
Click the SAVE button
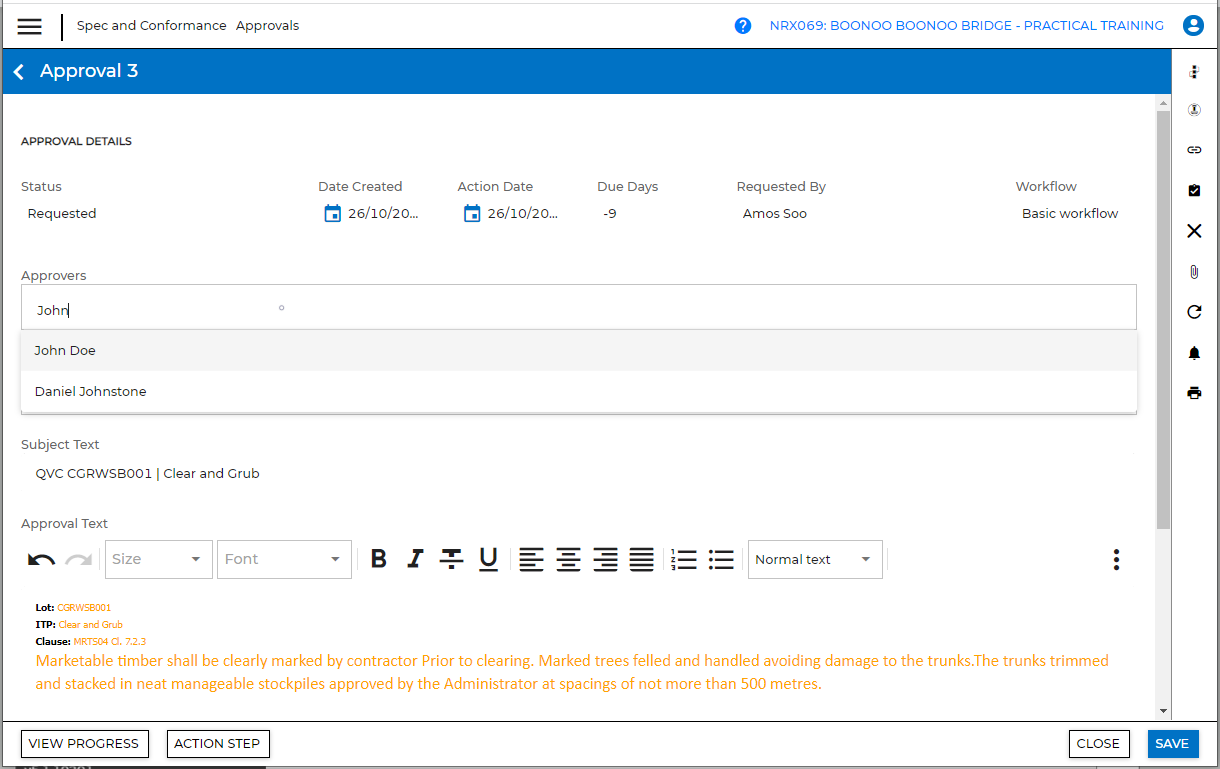[x=1172, y=744]
